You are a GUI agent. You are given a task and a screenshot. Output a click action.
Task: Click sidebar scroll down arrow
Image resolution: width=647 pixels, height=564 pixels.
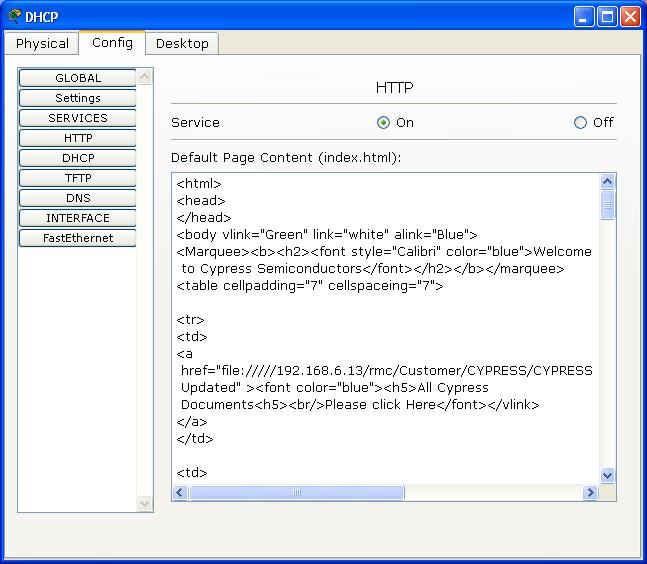(144, 503)
